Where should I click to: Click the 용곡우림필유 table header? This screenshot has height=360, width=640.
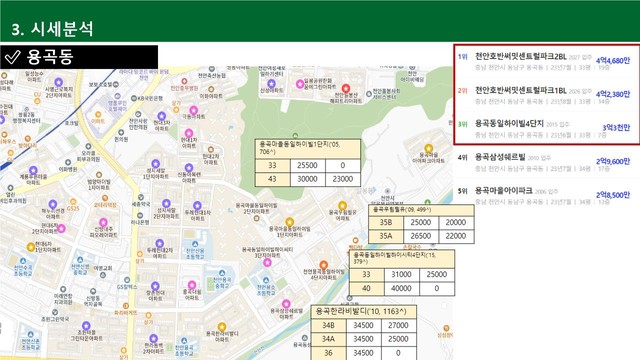pyautogui.click(x=421, y=210)
